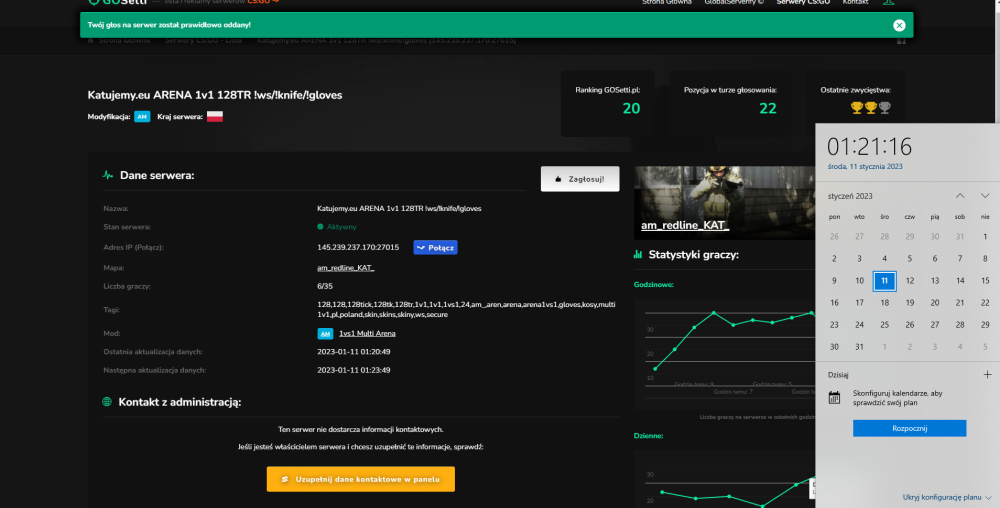The height and width of the screenshot is (508, 1000).
Task: Select calendar day 14
Action: click(960, 280)
